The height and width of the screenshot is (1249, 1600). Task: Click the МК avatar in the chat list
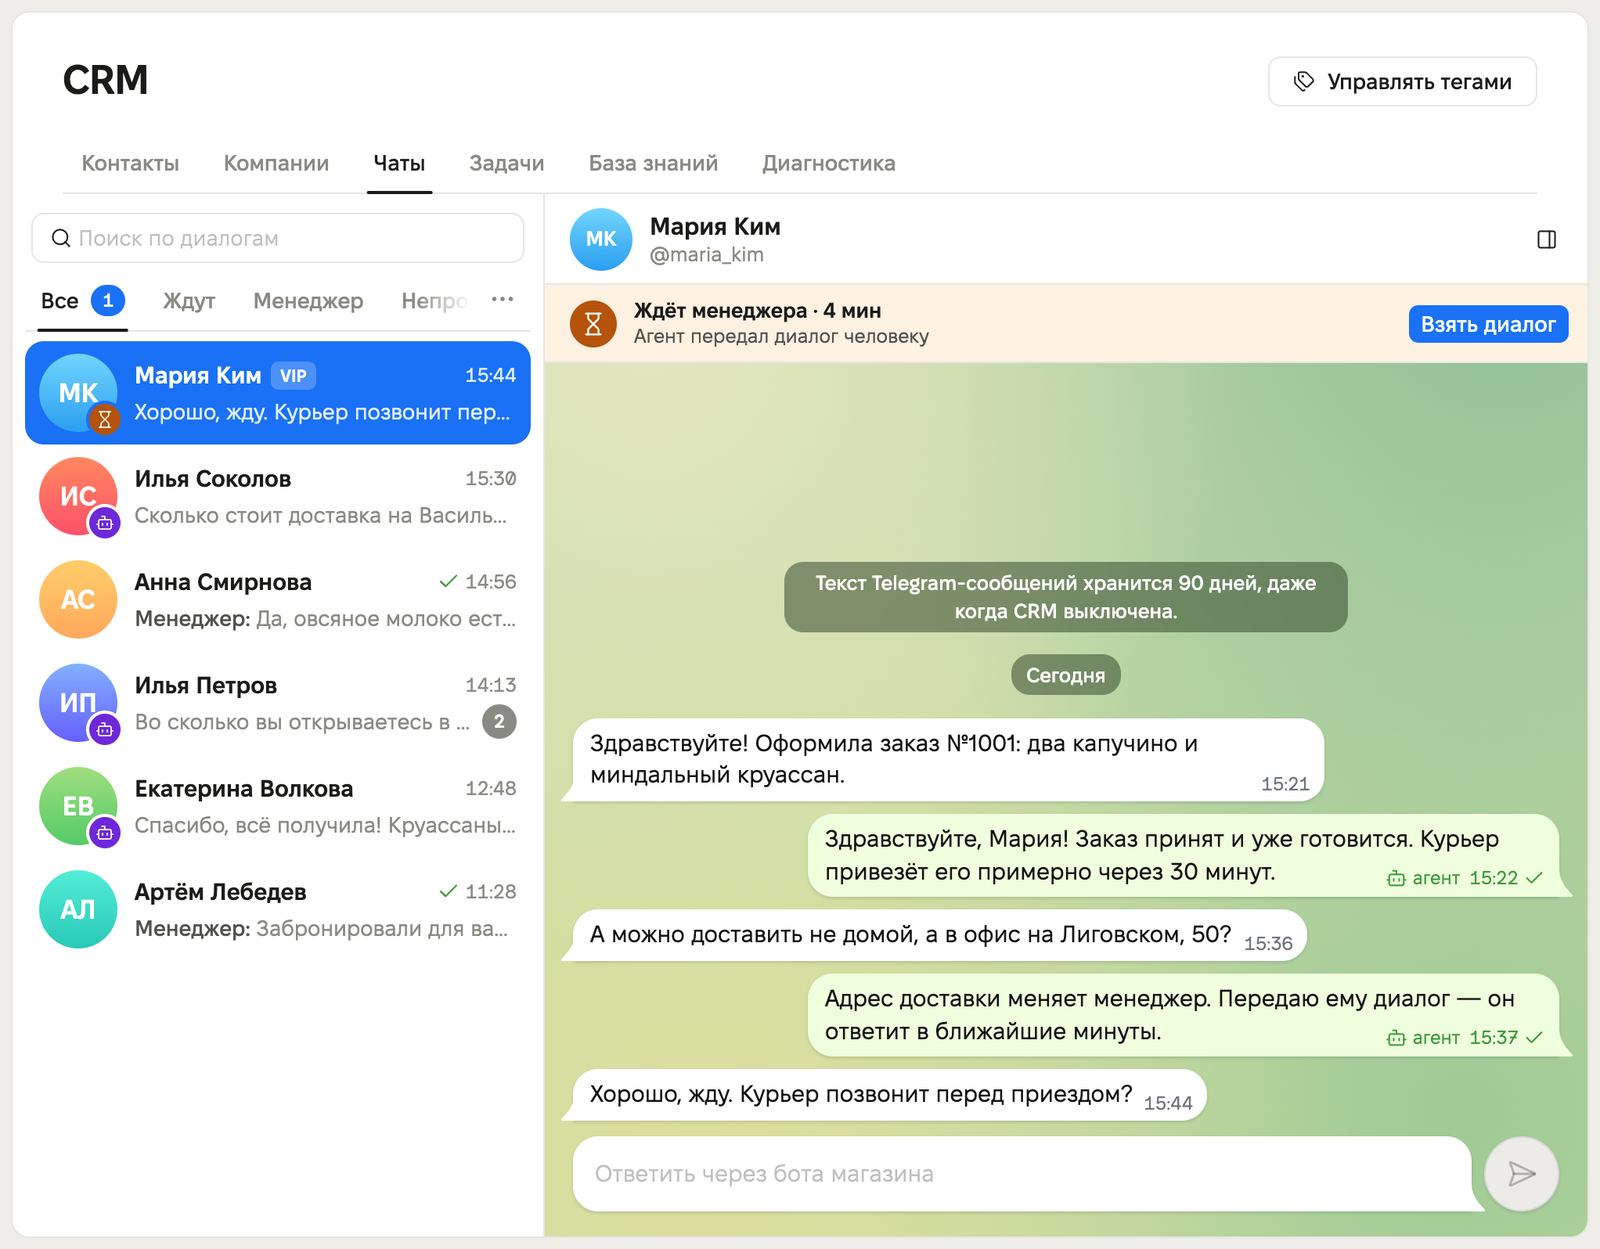pyautogui.click(x=78, y=393)
